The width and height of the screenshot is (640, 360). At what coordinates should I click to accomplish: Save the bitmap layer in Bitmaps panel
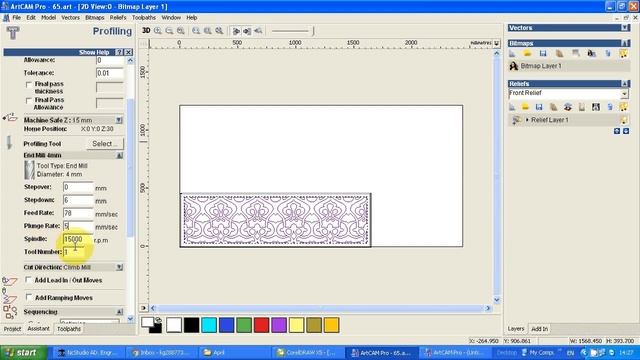(543, 53)
